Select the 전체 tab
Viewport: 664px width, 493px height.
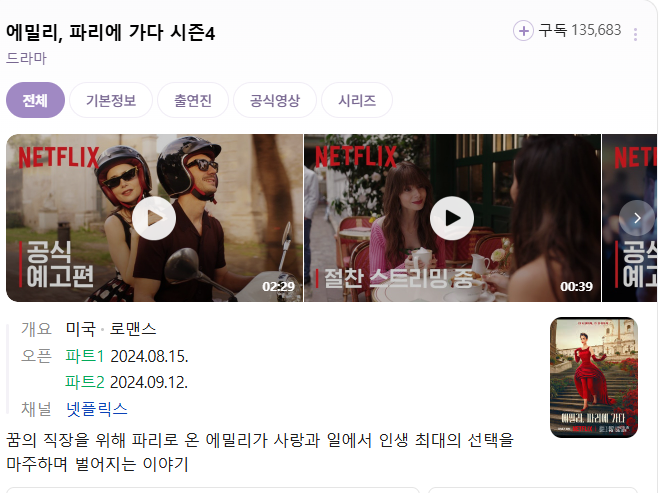click(35, 100)
